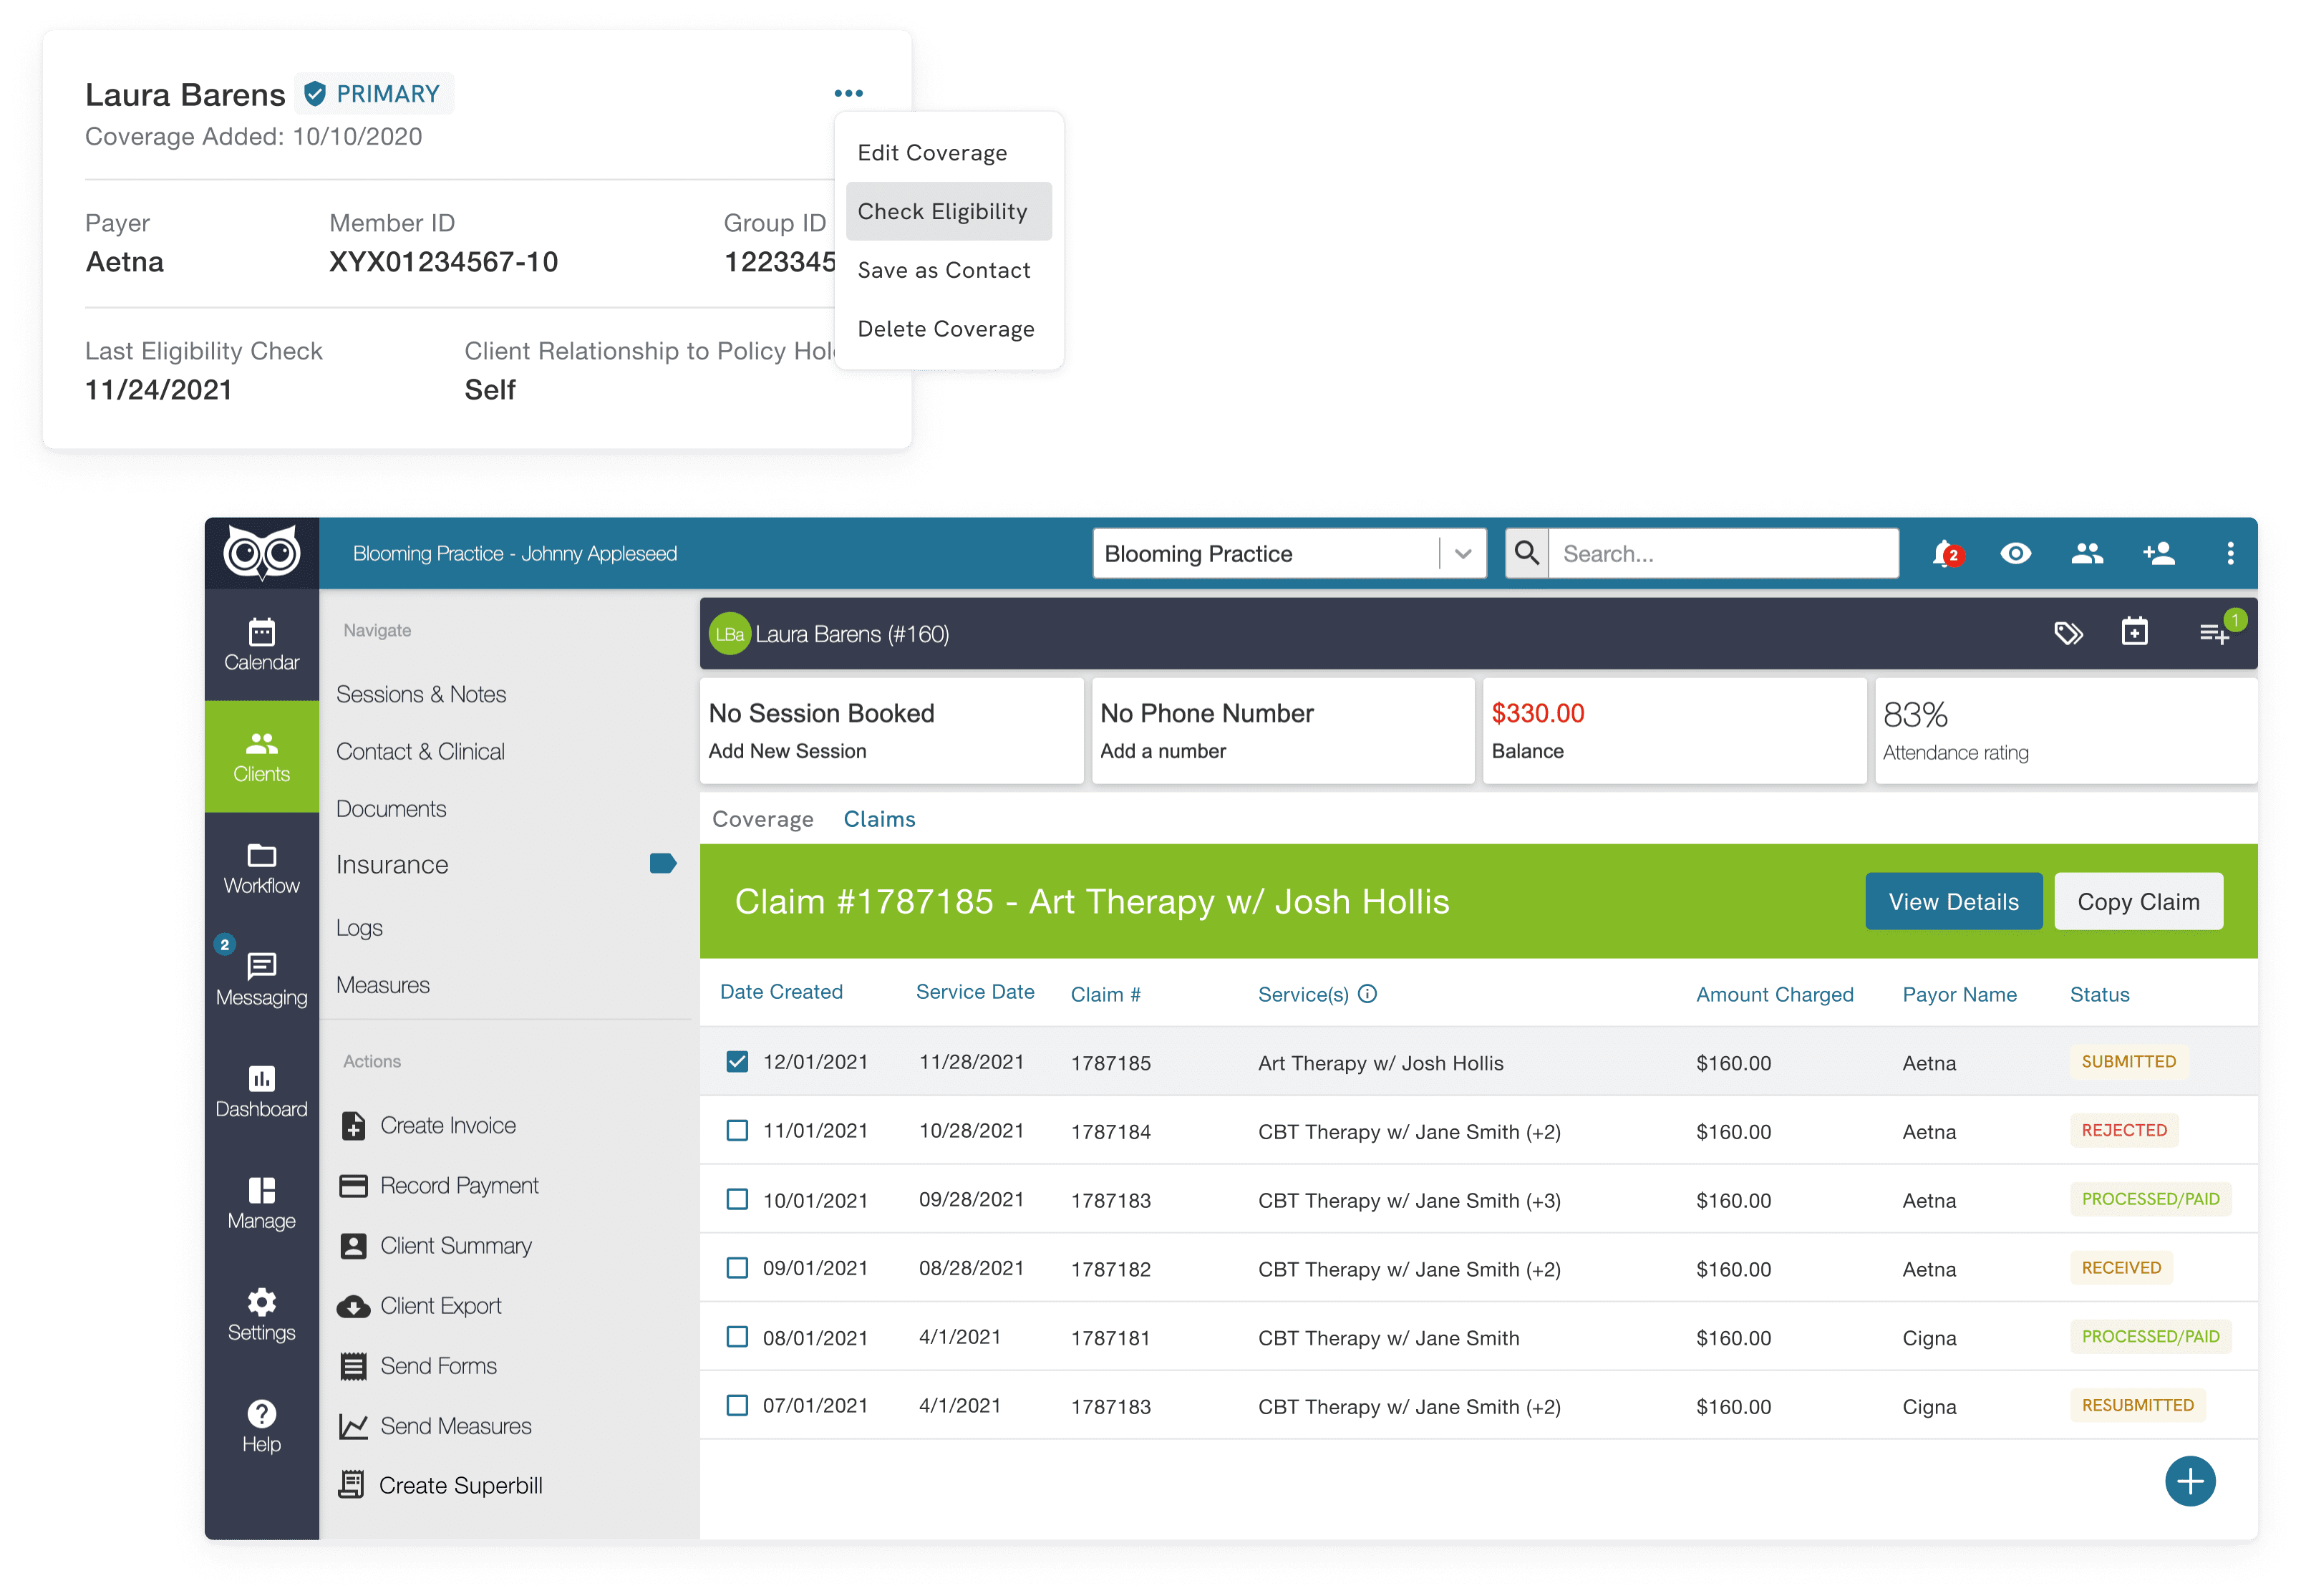2301x1596 pixels.
Task: Open Manage in the sidebar
Action: [262, 1203]
